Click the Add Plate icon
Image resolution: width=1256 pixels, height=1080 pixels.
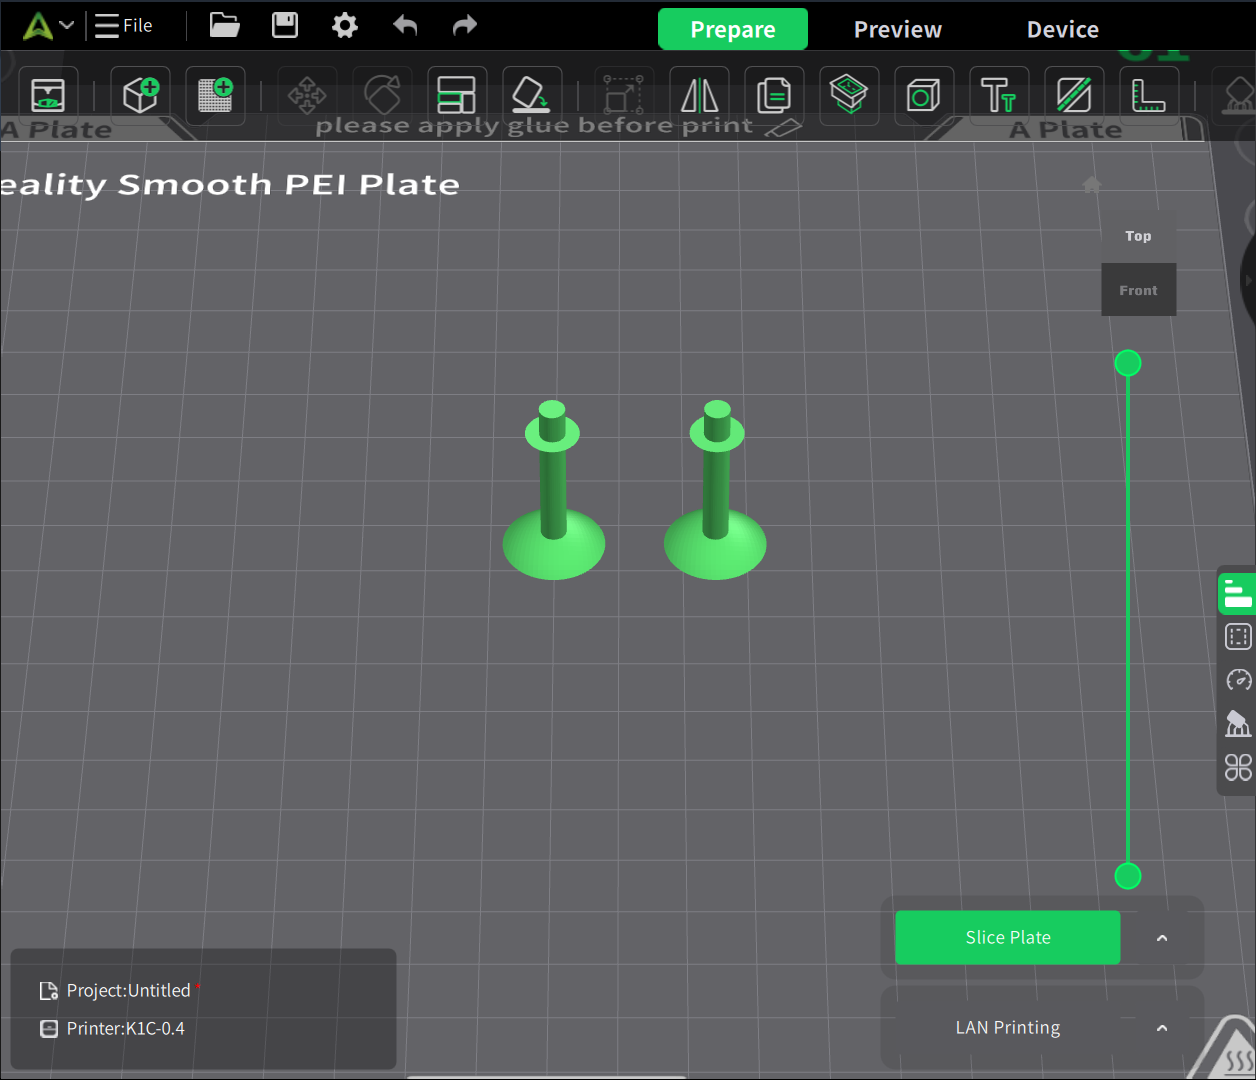(215, 96)
